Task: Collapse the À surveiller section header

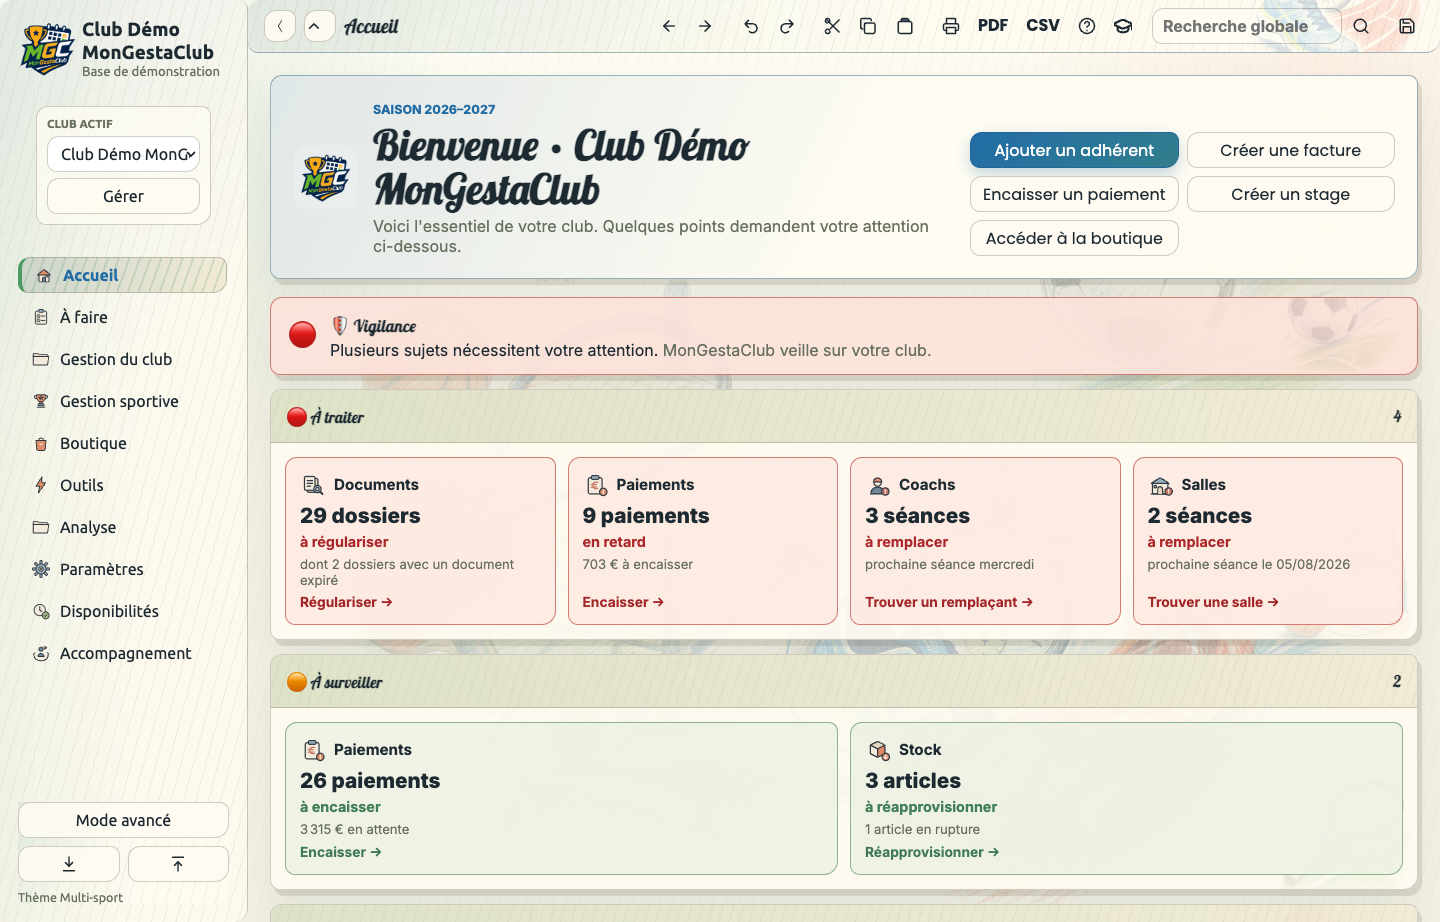Action: [x=844, y=682]
